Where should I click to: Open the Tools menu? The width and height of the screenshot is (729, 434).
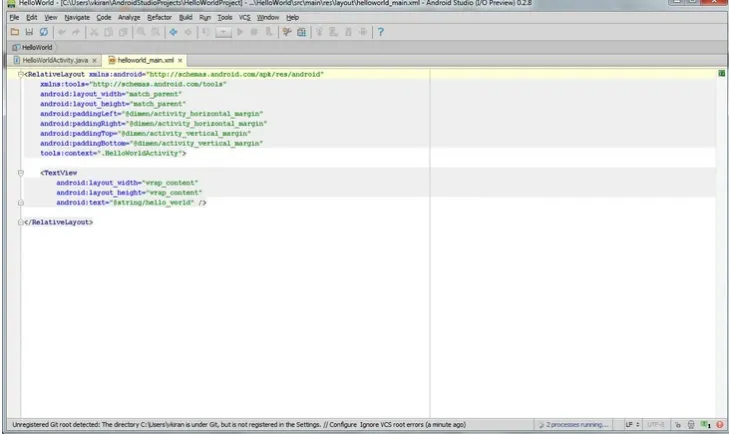[x=225, y=17]
